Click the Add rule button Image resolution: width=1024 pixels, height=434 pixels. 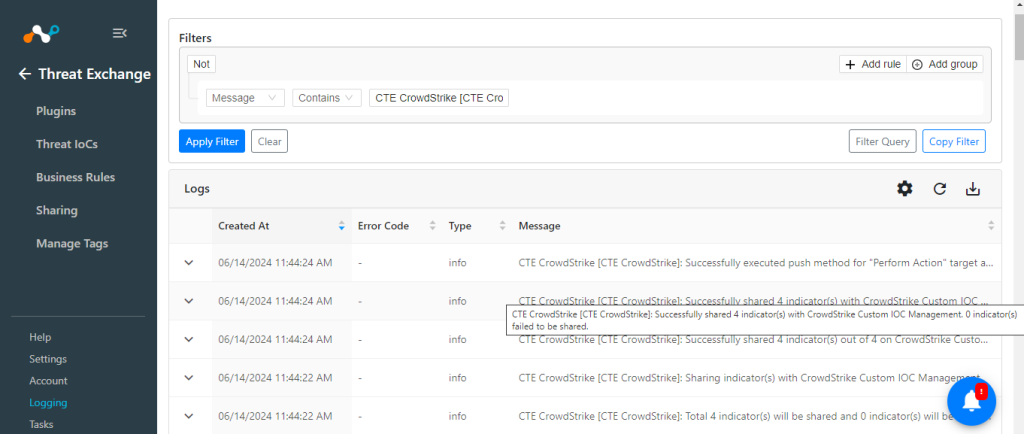(x=872, y=64)
